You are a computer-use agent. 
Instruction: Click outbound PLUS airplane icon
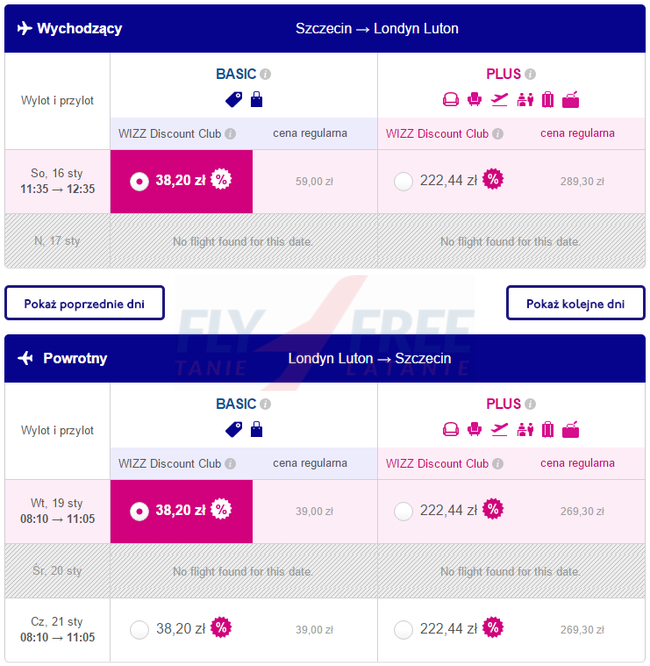(x=499, y=99)
